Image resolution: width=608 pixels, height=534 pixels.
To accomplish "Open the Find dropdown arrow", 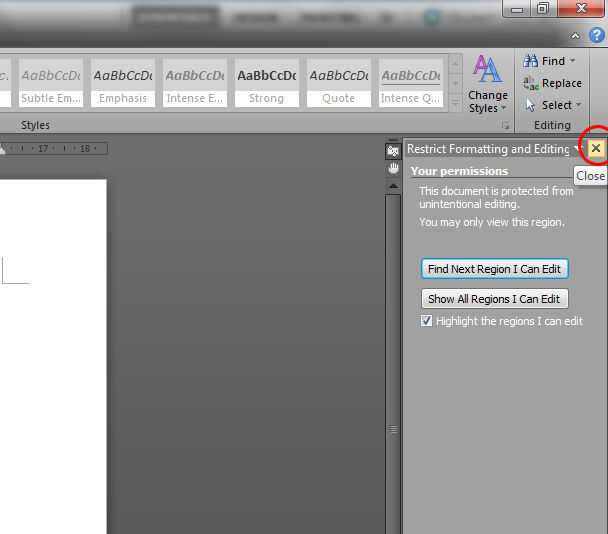I will coord(572,61).
